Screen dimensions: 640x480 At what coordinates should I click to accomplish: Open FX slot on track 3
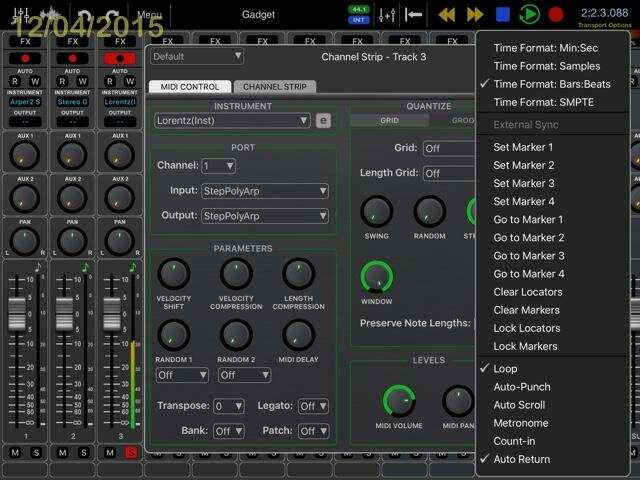click(x=120, y=41)
